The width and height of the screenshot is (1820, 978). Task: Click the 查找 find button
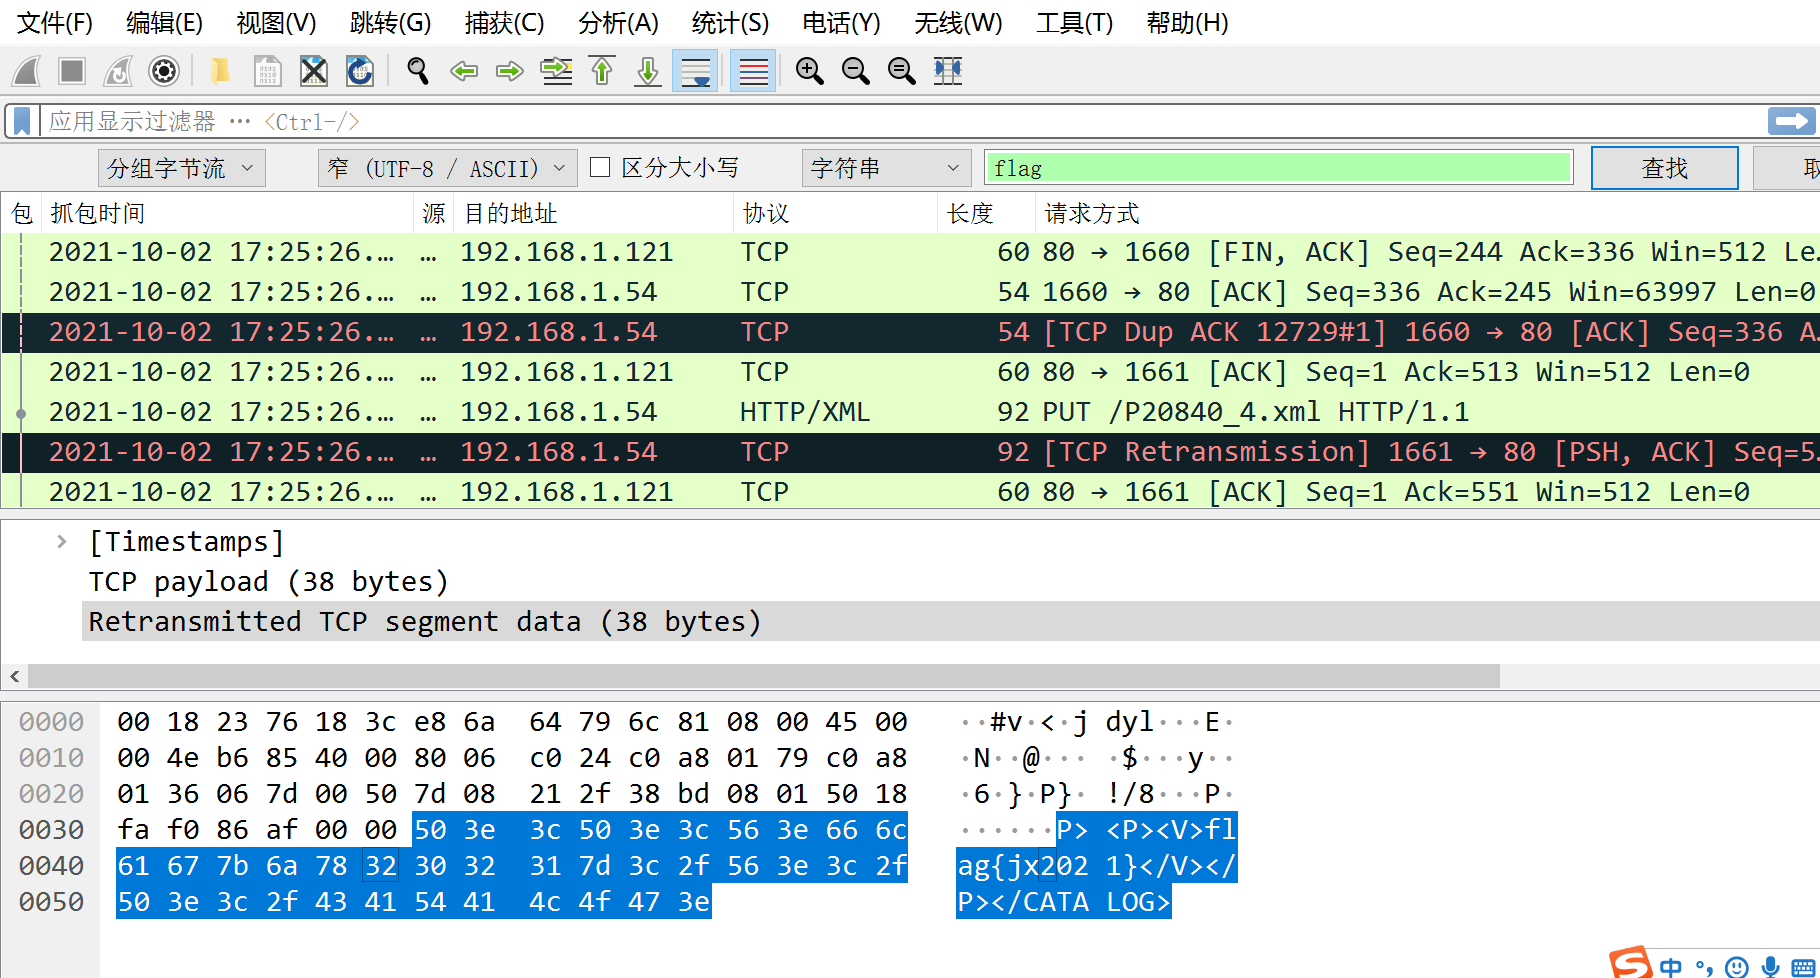click(1664, 168)
